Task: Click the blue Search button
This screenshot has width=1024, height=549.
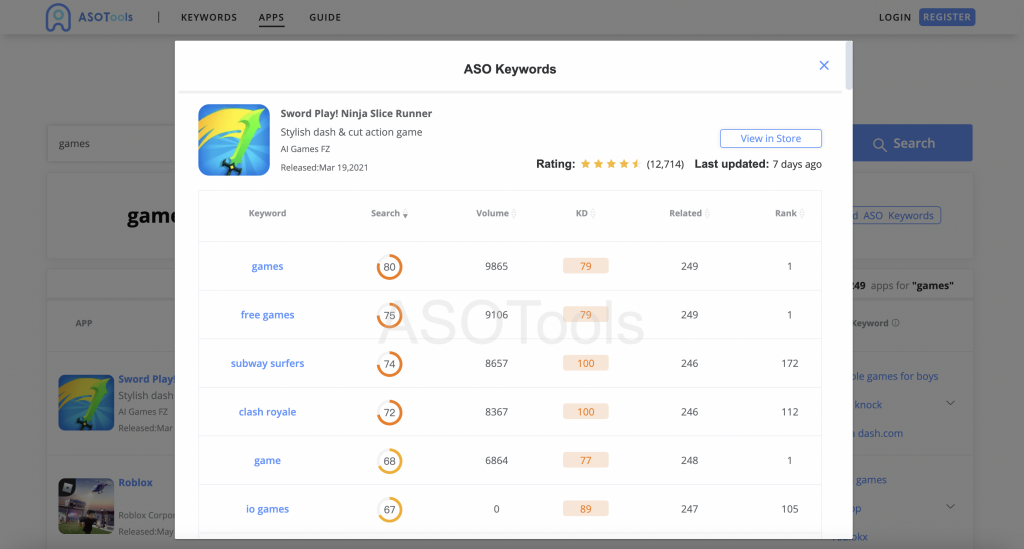Action: click(912, 143)
